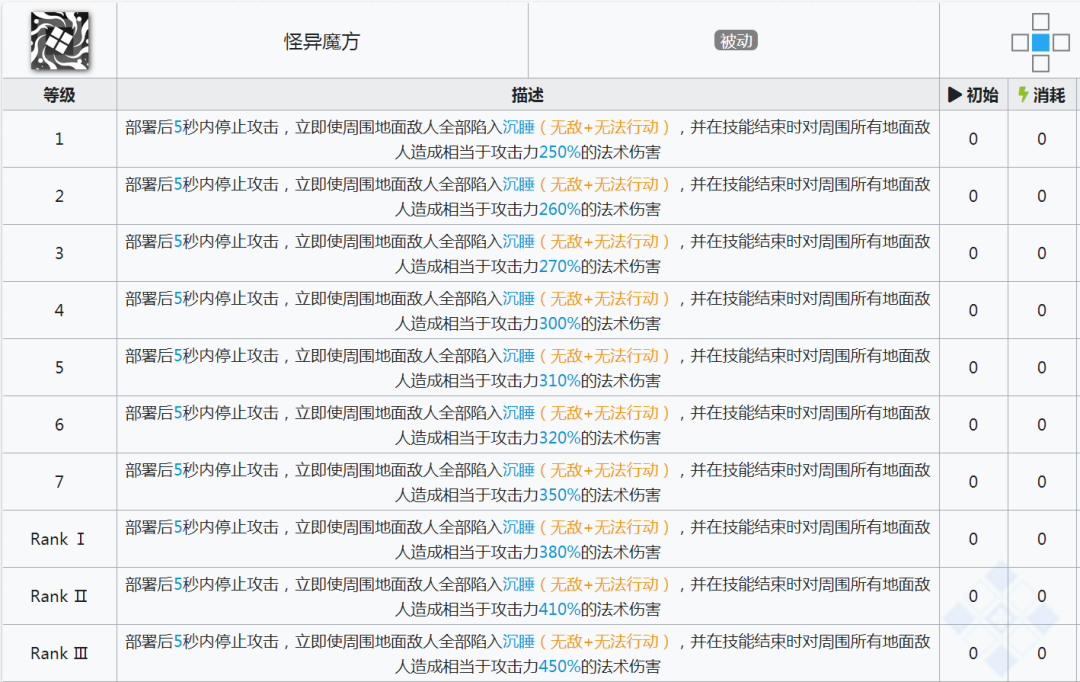
Task: Click the black triangle icon beside 初始
Action: [955, 95]
